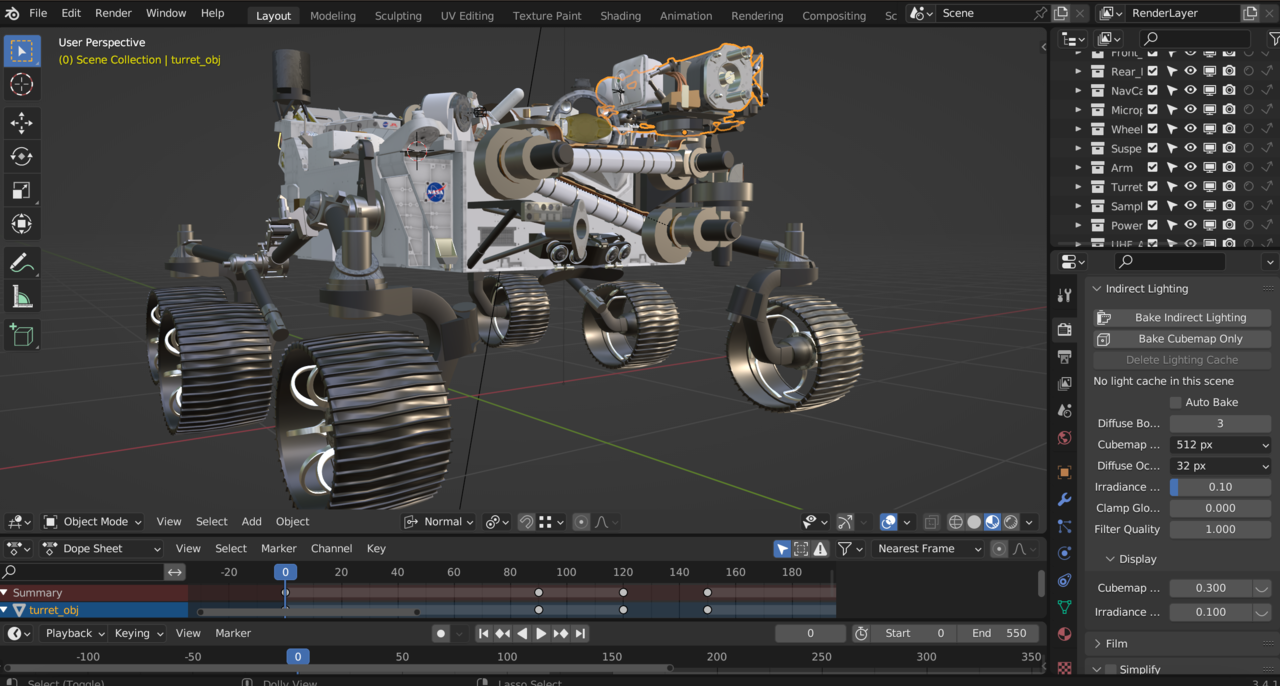Toggle X-Ray in viewport header

[931, 522]
